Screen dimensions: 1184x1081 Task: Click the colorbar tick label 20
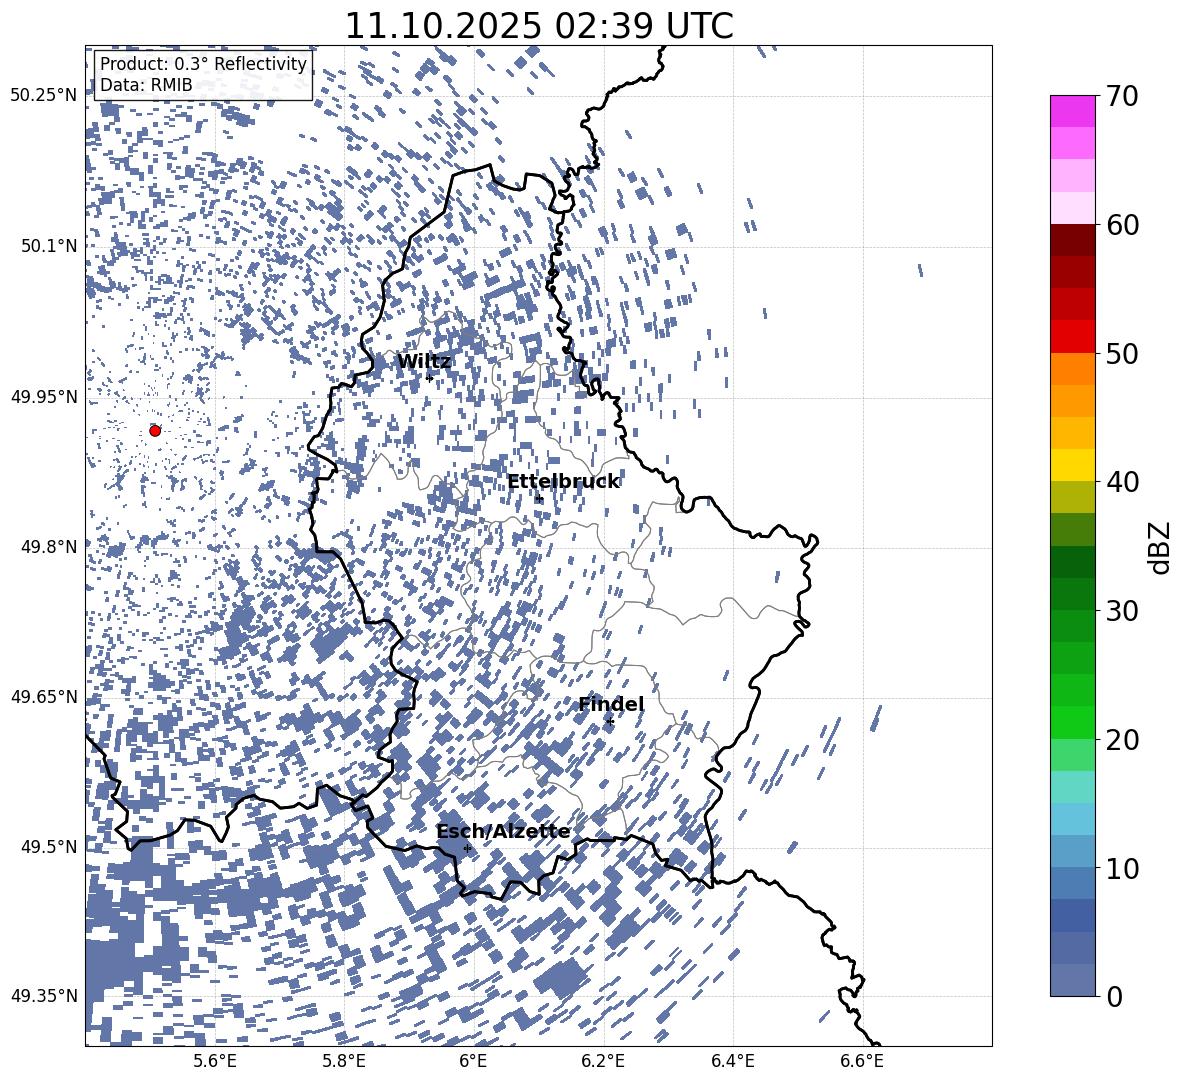coord(1122,739)
